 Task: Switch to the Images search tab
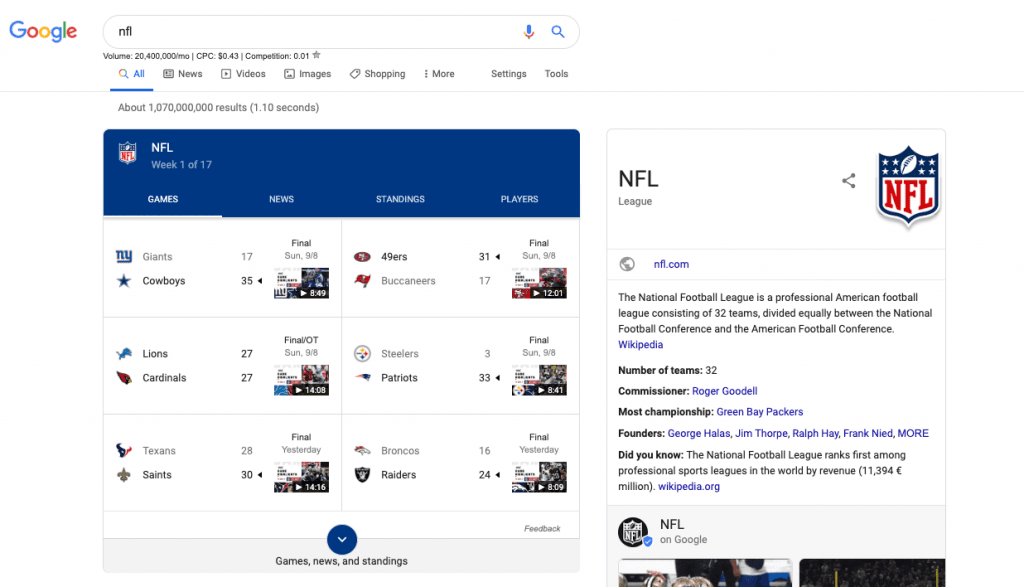308,74
